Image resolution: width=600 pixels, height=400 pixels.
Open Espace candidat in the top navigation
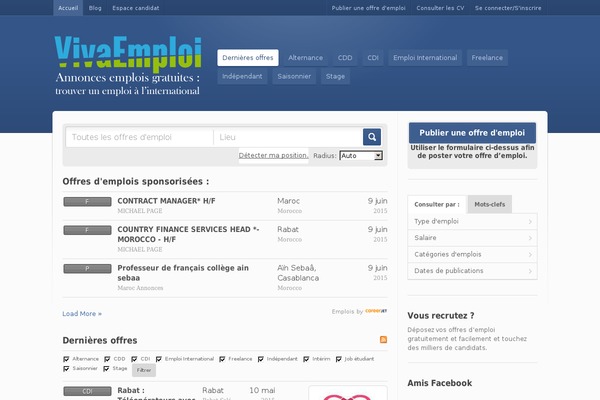135,8
